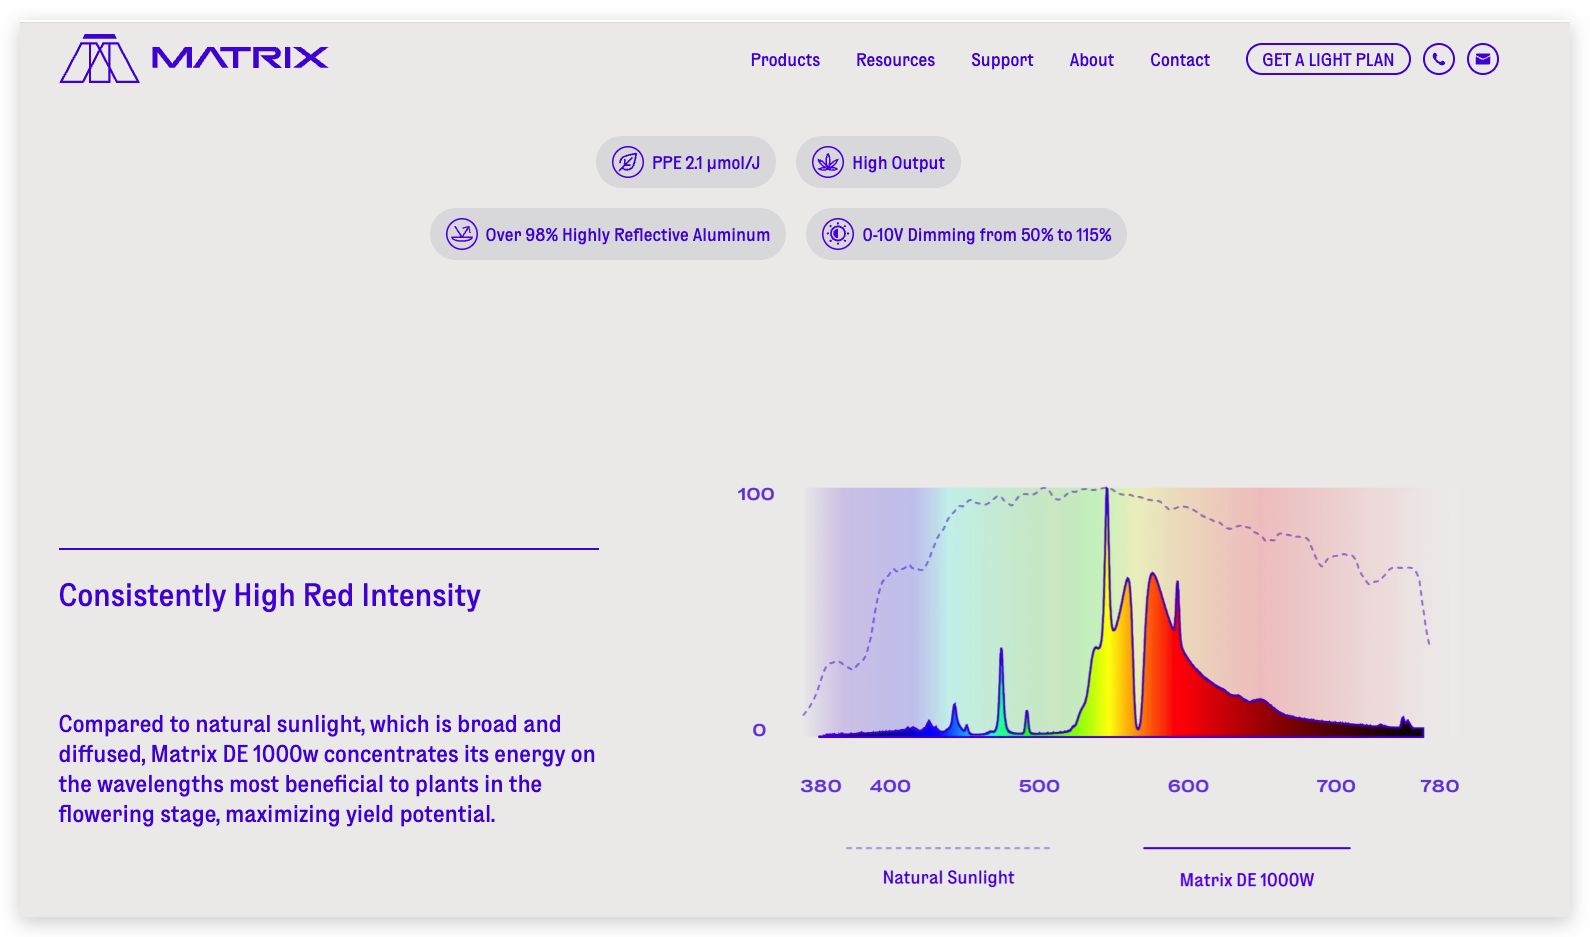The width and height of the screenshot is (1590, 937).
Task: Click the phone call icon
Action: [1439, 59]
